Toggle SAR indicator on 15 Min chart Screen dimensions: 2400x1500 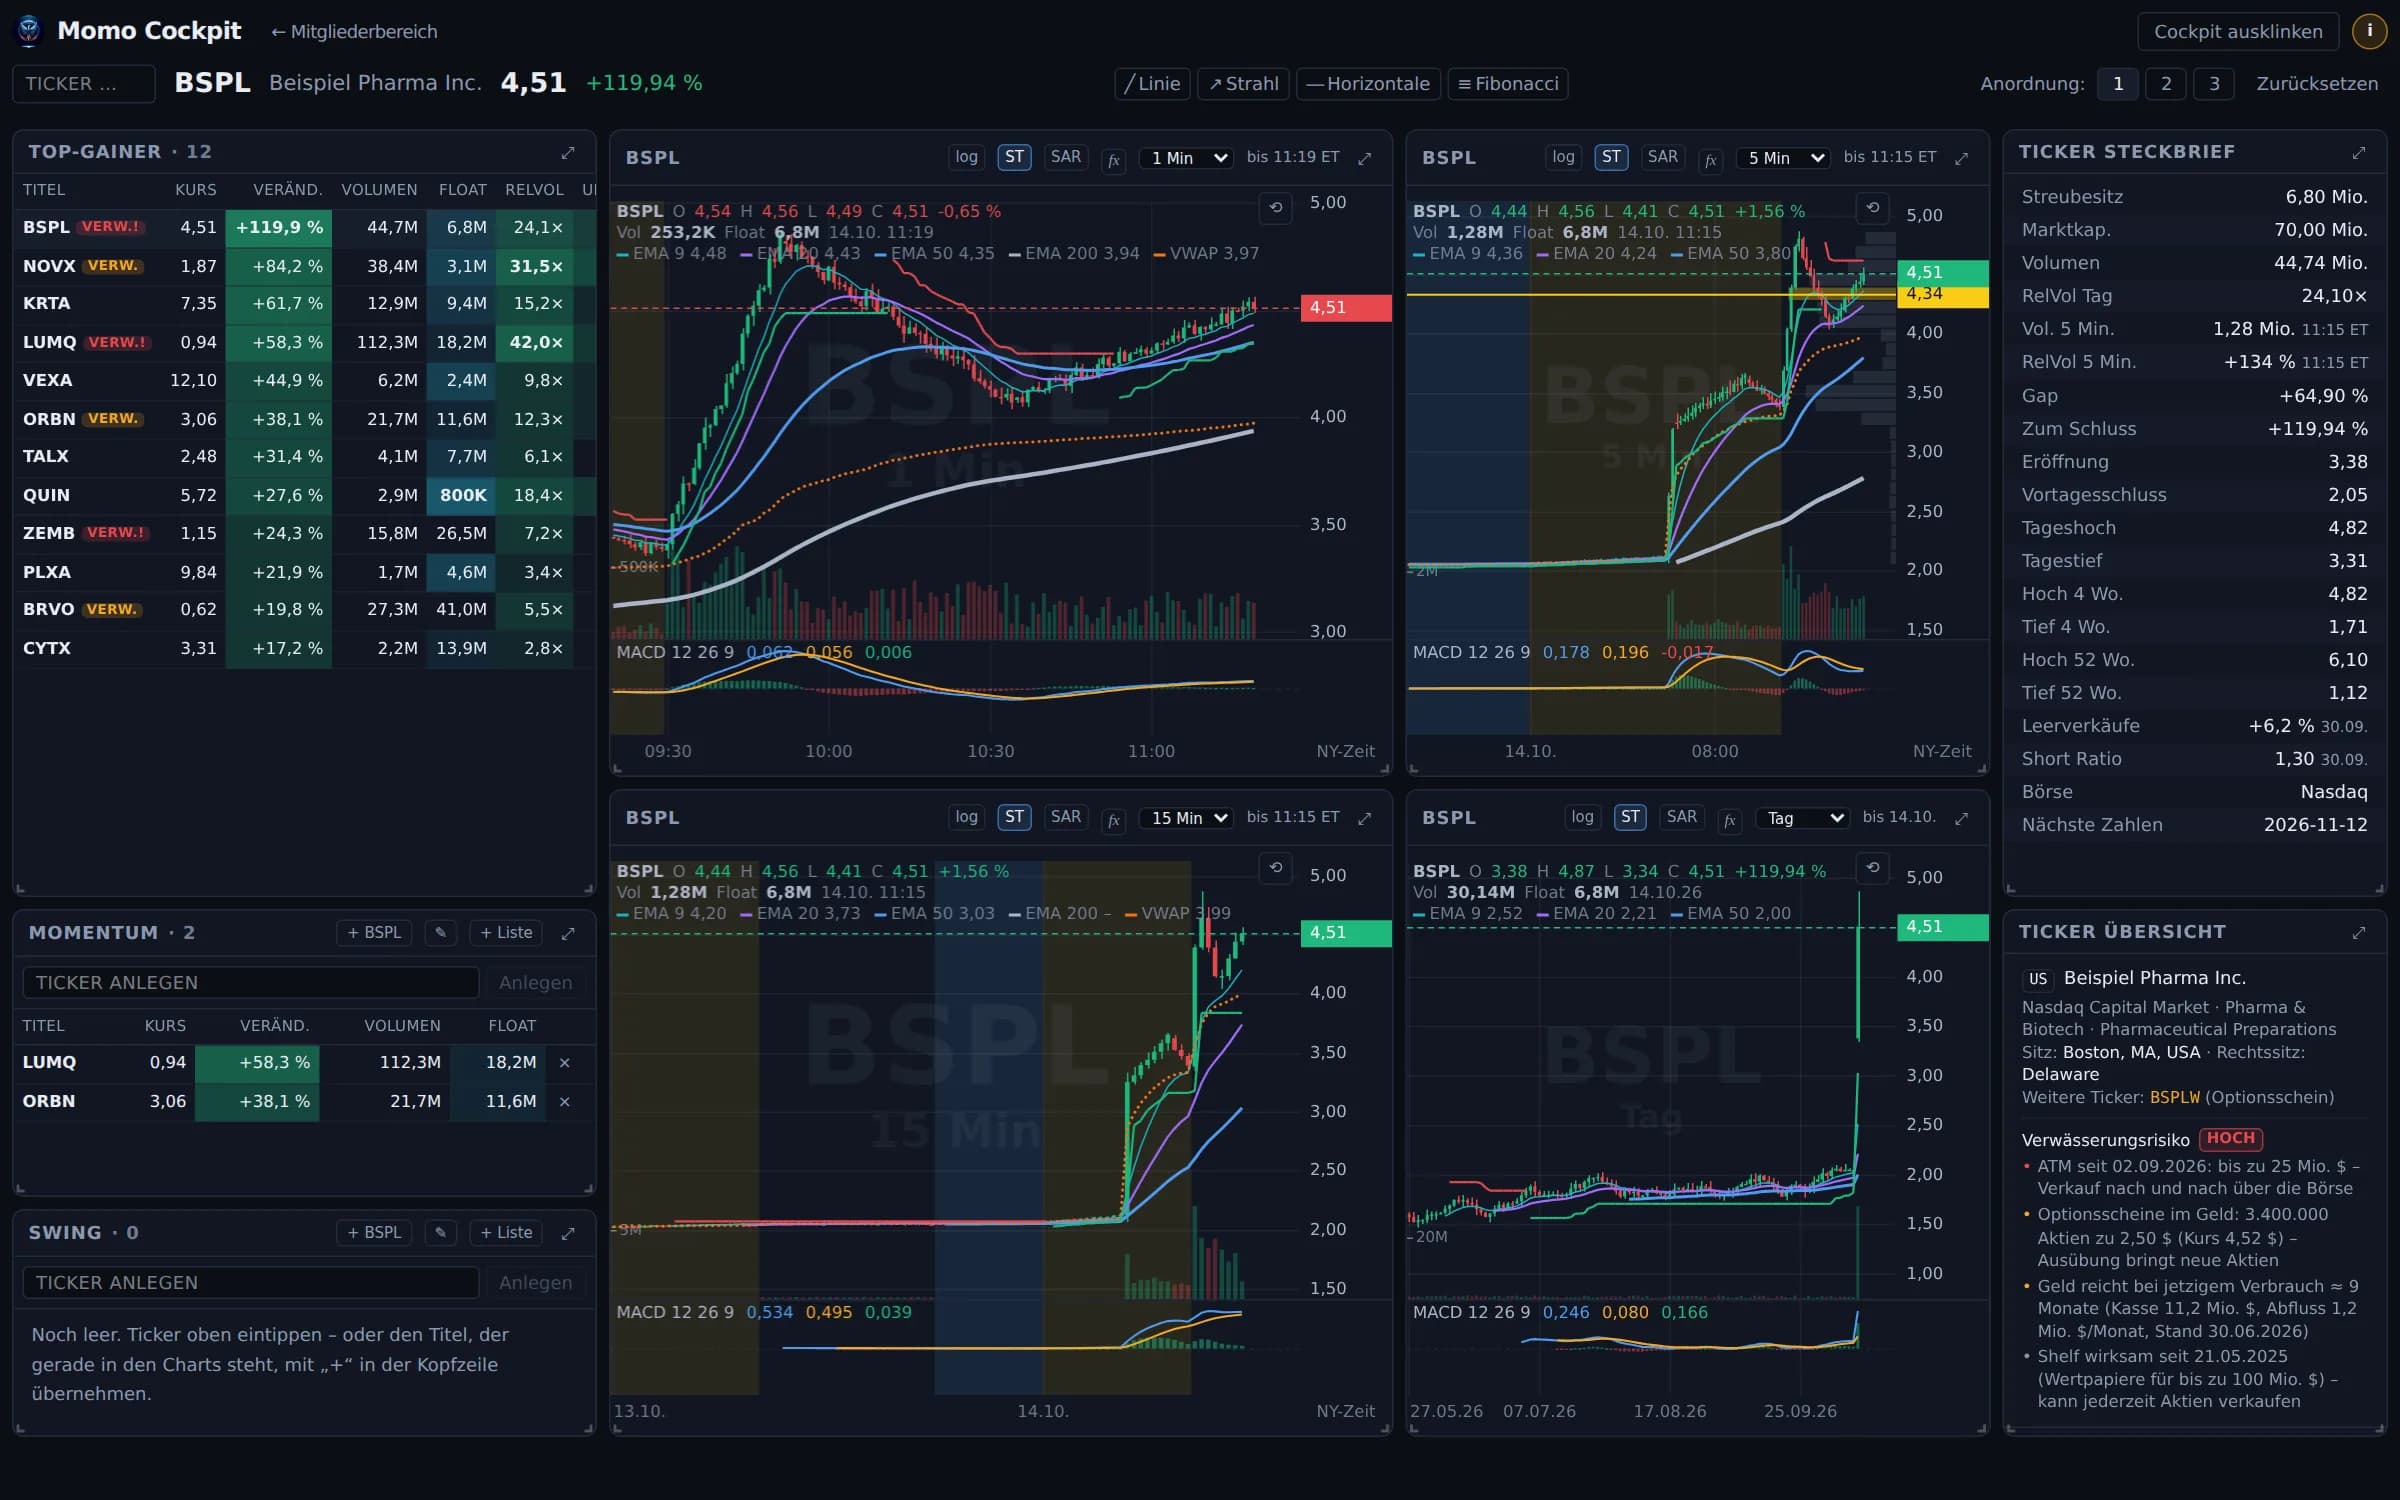pyautogui.click(x=1066, y=817)
